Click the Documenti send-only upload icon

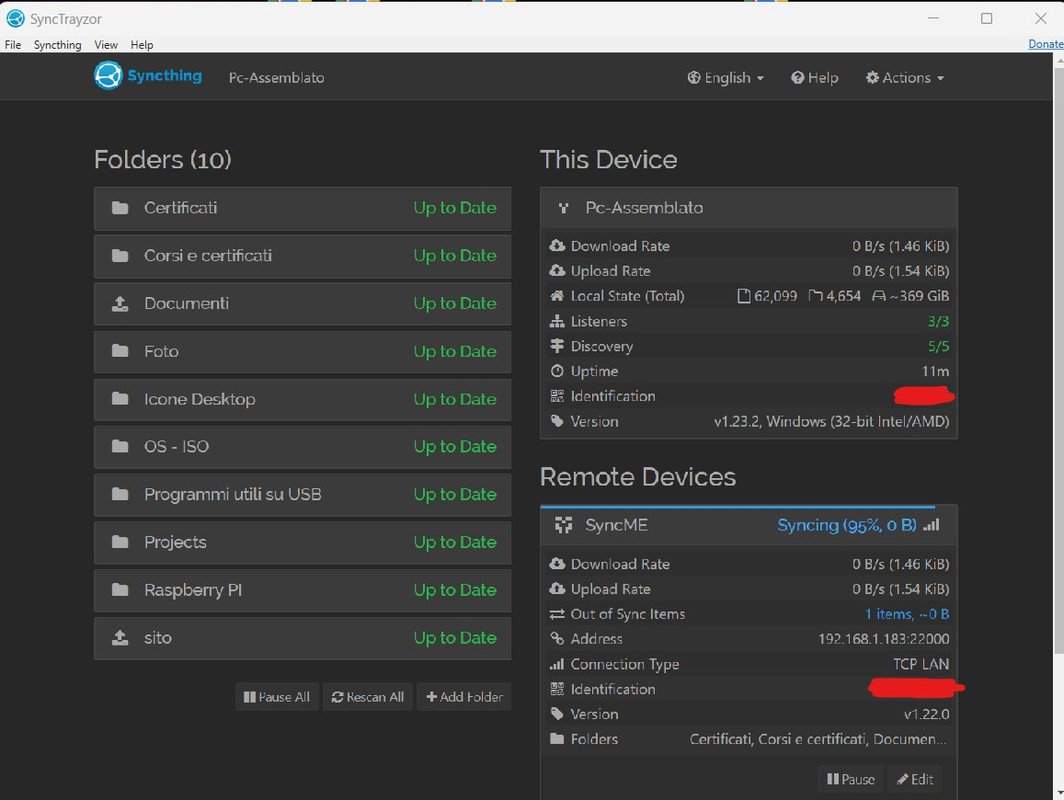(120, 303)
